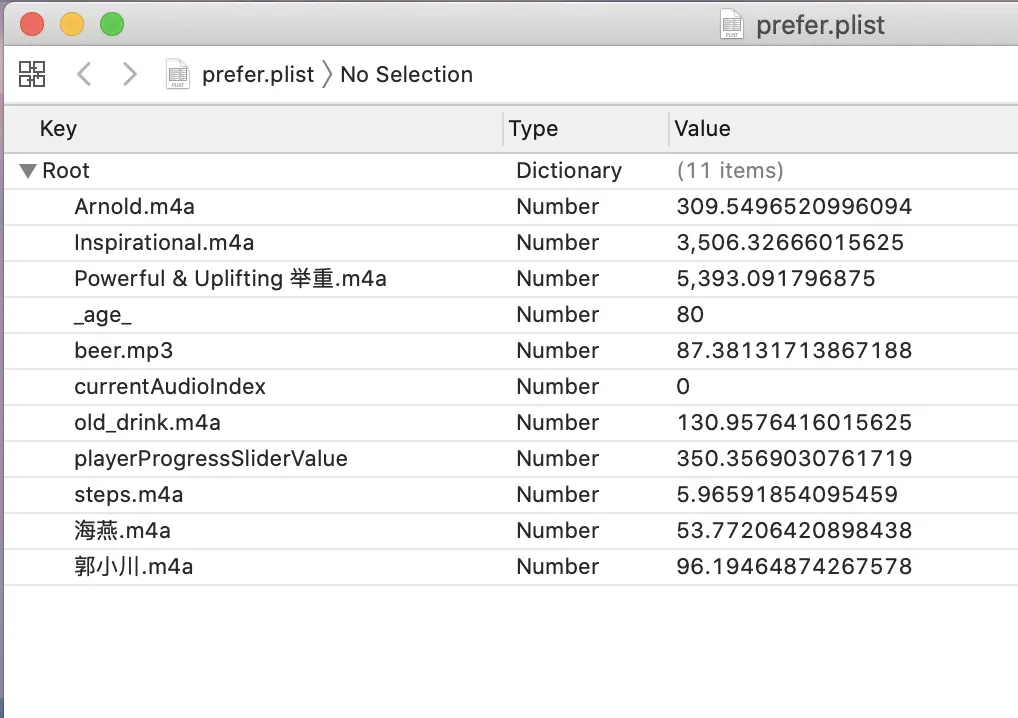Collapse the Root disclosure triangle
The width and height of the screenshot is (1018, 718).
point(27,171)
